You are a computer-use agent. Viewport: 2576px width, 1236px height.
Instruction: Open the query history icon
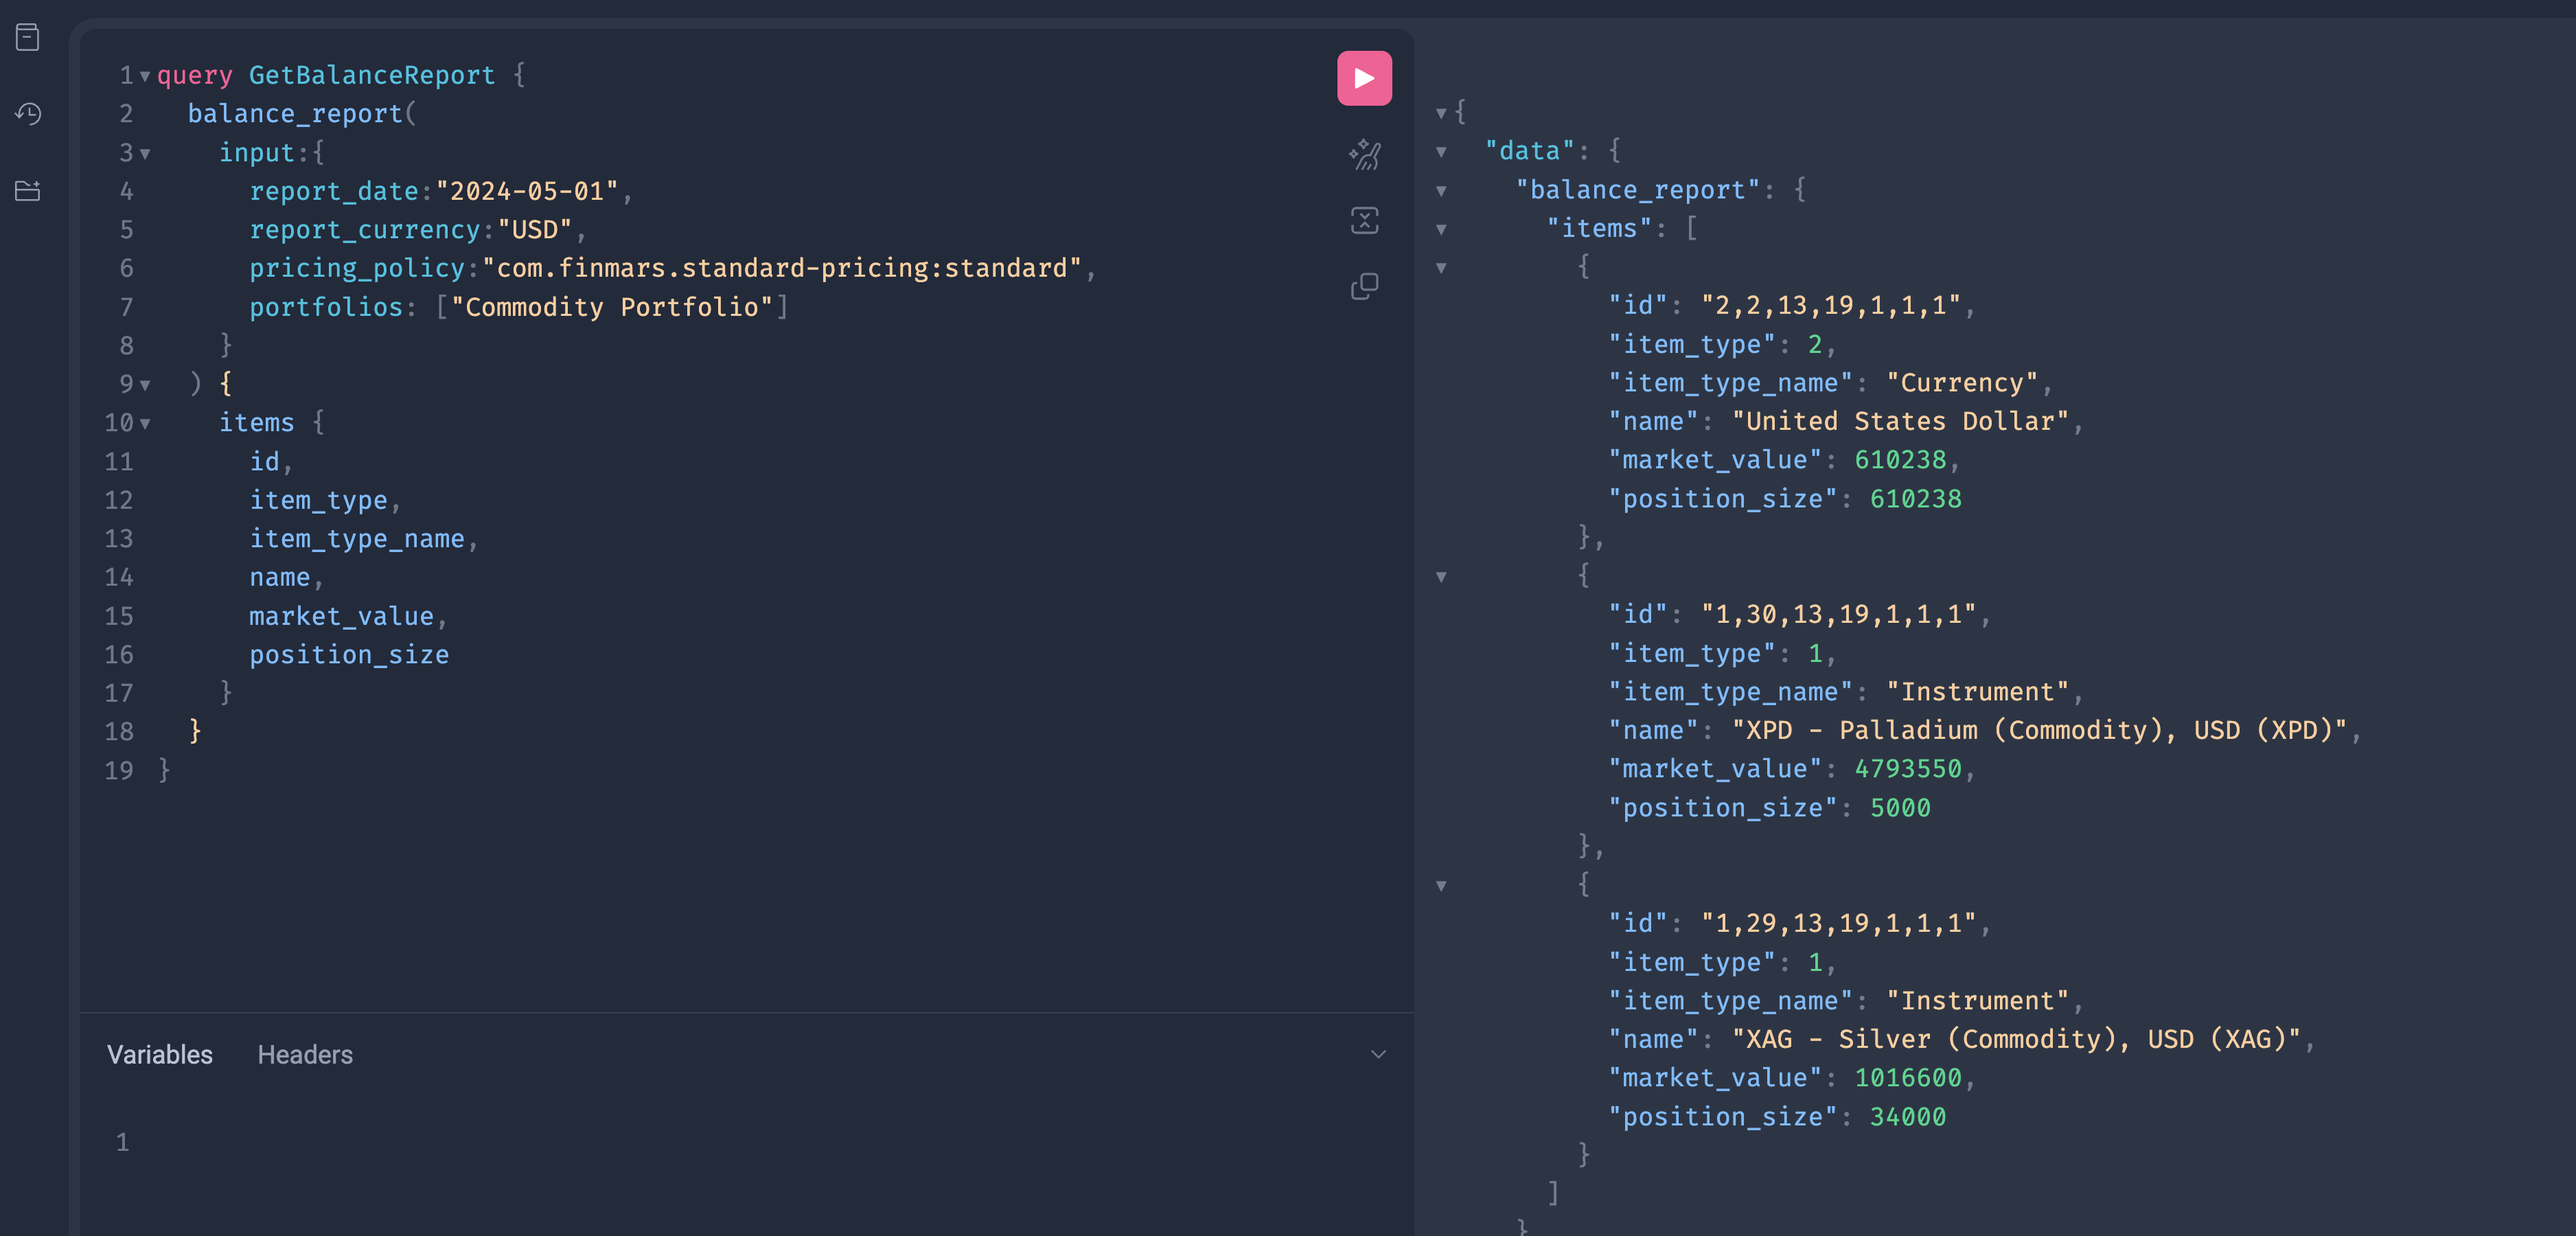(28, 114)
